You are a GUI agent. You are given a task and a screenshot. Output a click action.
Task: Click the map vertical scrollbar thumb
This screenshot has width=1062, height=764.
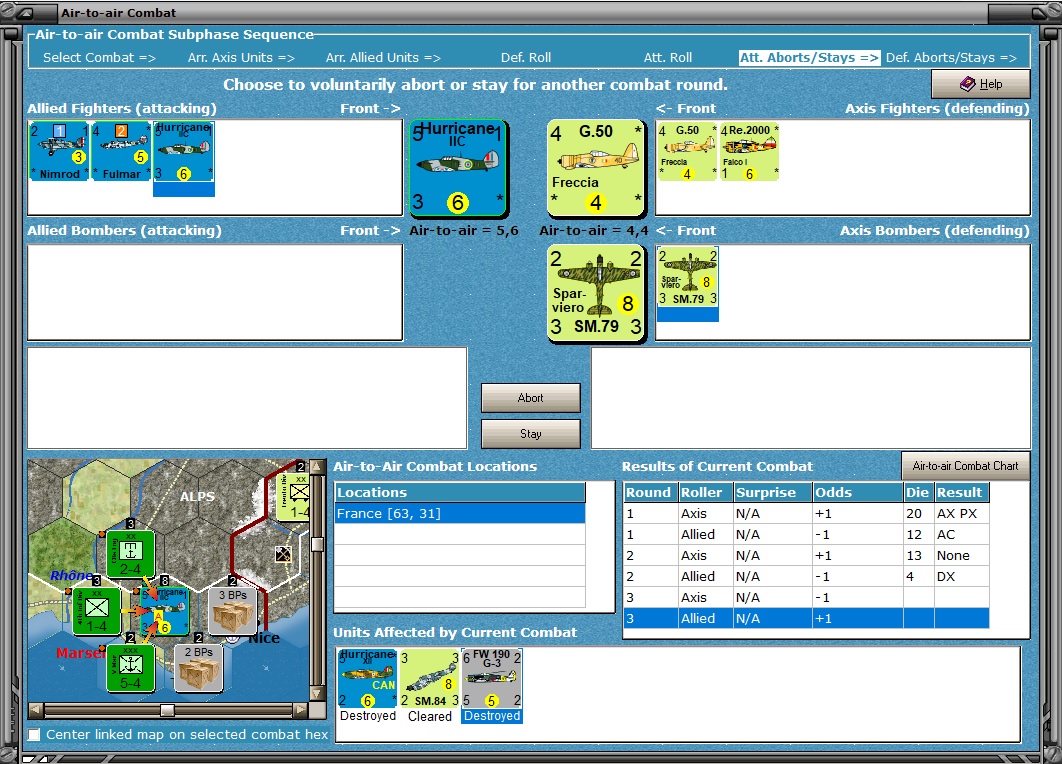tap(317, 545)
